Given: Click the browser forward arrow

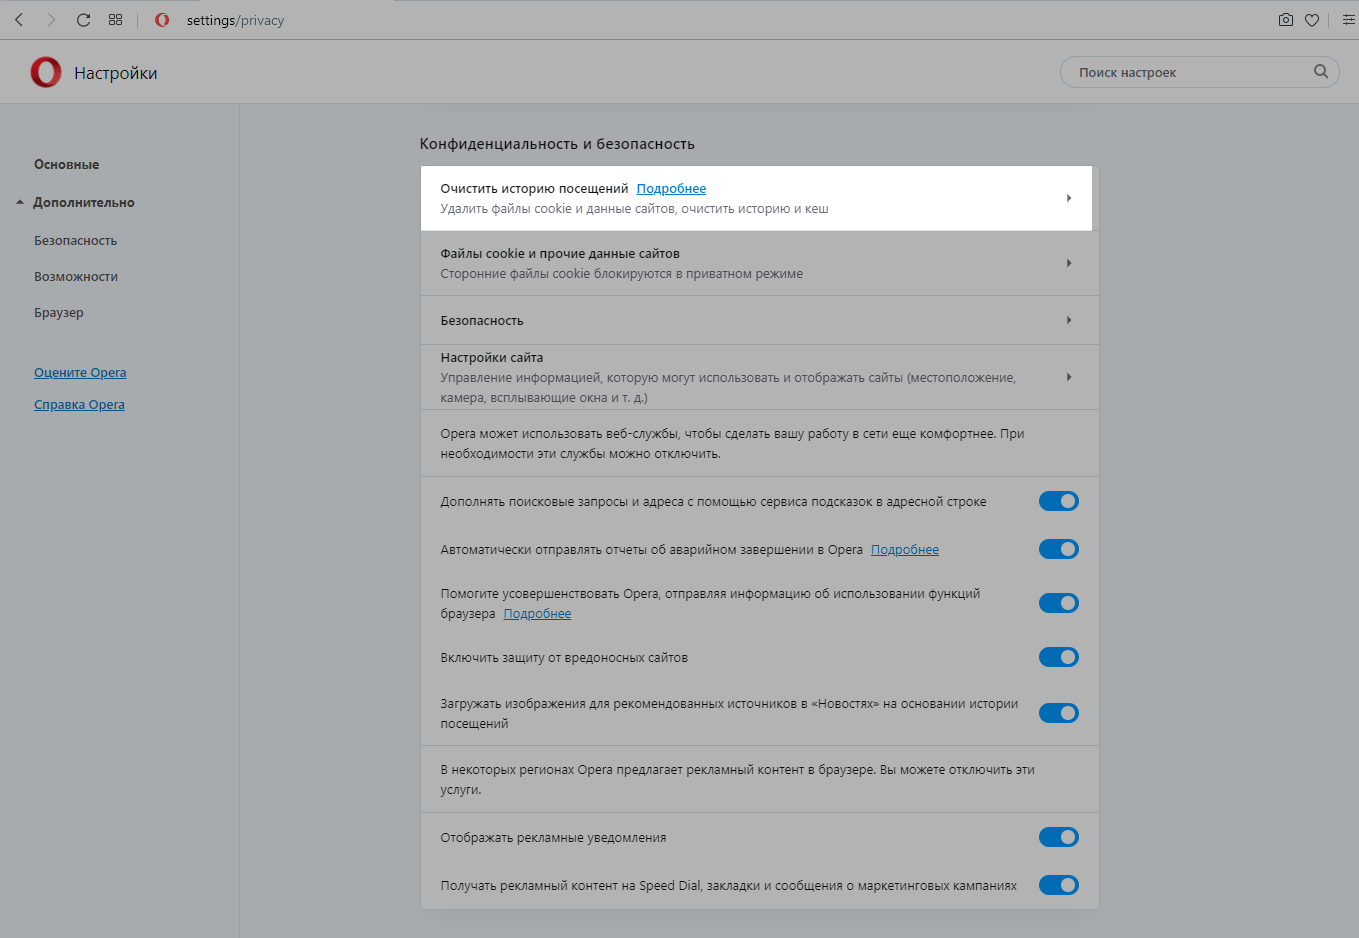Looking at the screenshot, I should pos(51,20).
